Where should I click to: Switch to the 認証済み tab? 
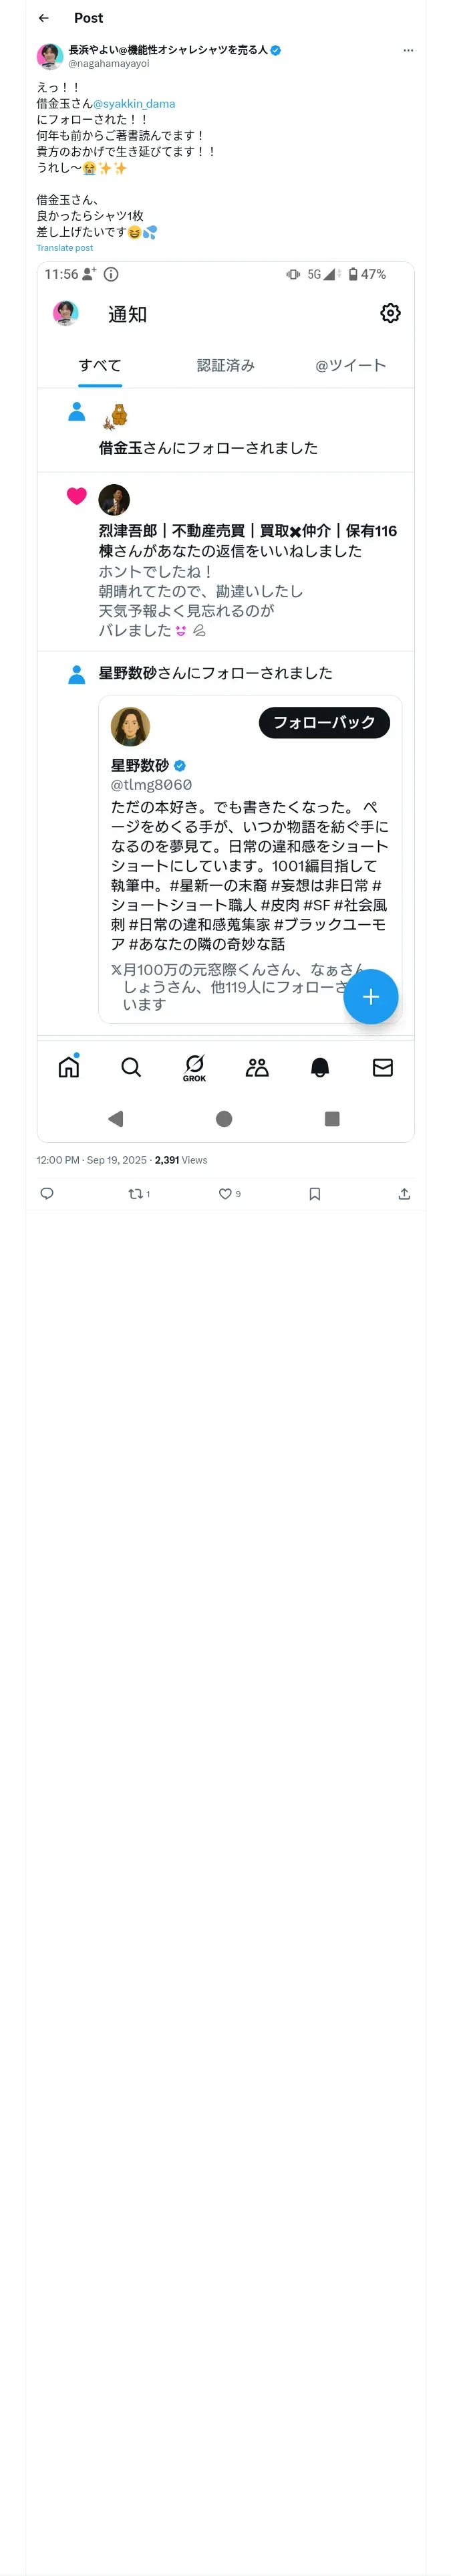tap(226, 365)
